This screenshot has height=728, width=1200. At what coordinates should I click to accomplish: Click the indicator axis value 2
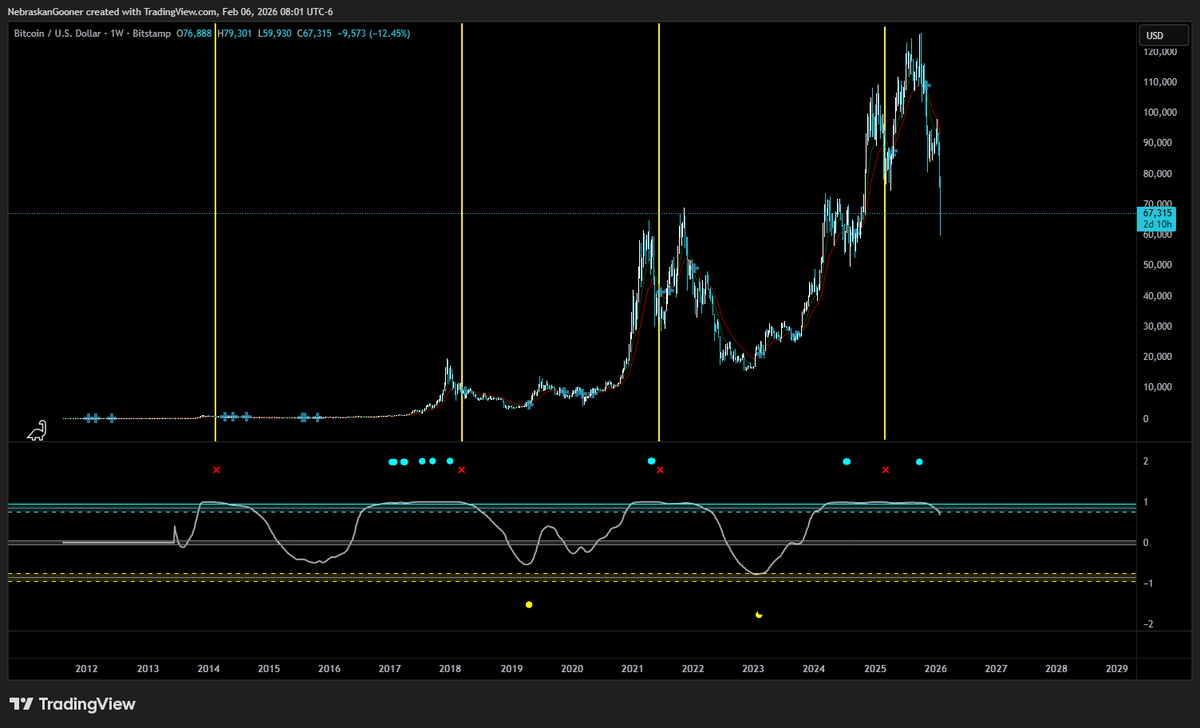coord(1146,461)
